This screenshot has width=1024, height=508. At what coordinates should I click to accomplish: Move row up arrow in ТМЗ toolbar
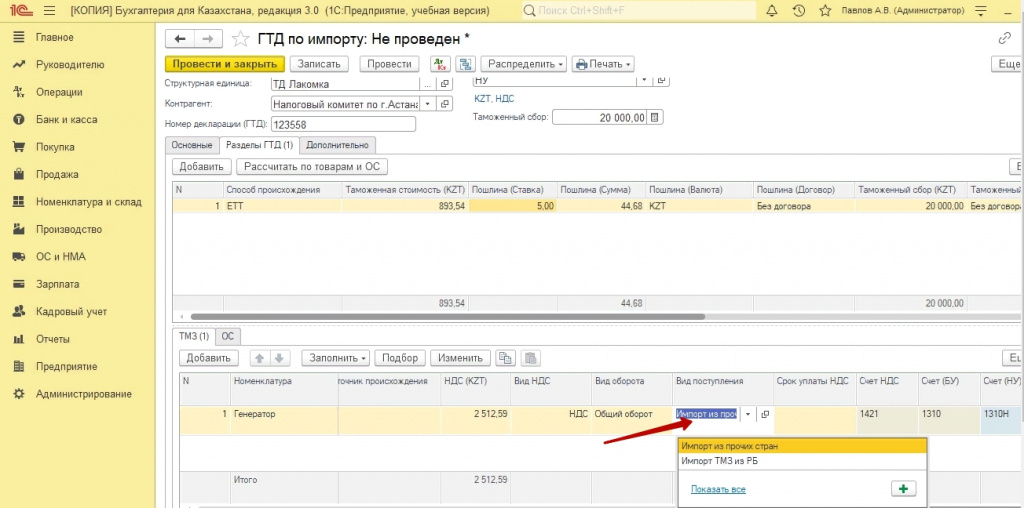point(259,358)
